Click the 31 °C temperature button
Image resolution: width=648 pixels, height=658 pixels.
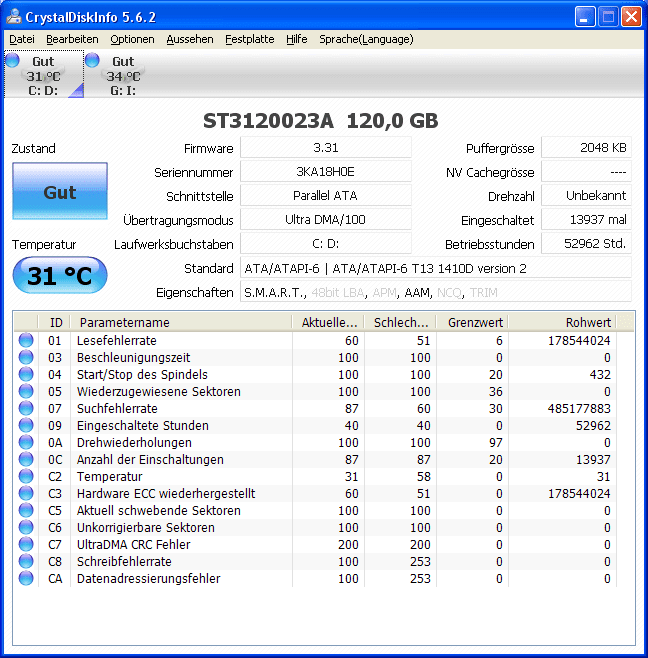[x=60, y=275]
